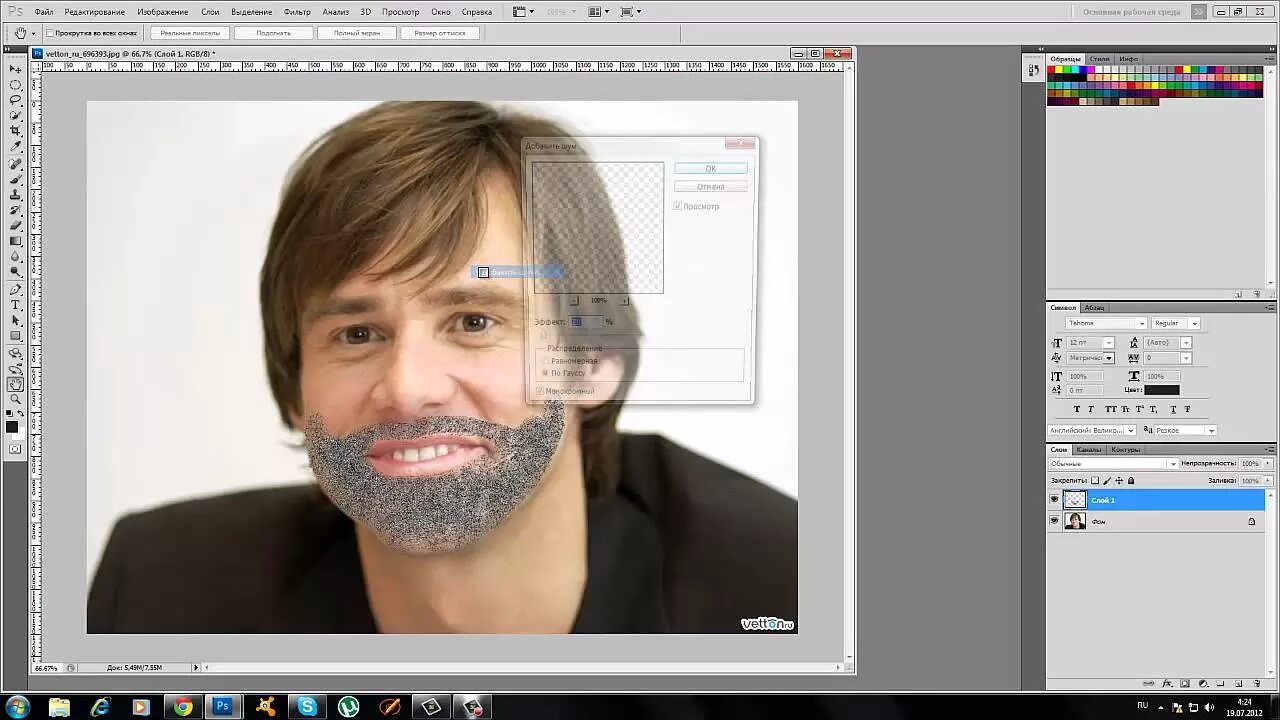The height and width of the screenshot is (720, 1280).
Task: Click the Полный экран button
Action: [x=357, y=33]
